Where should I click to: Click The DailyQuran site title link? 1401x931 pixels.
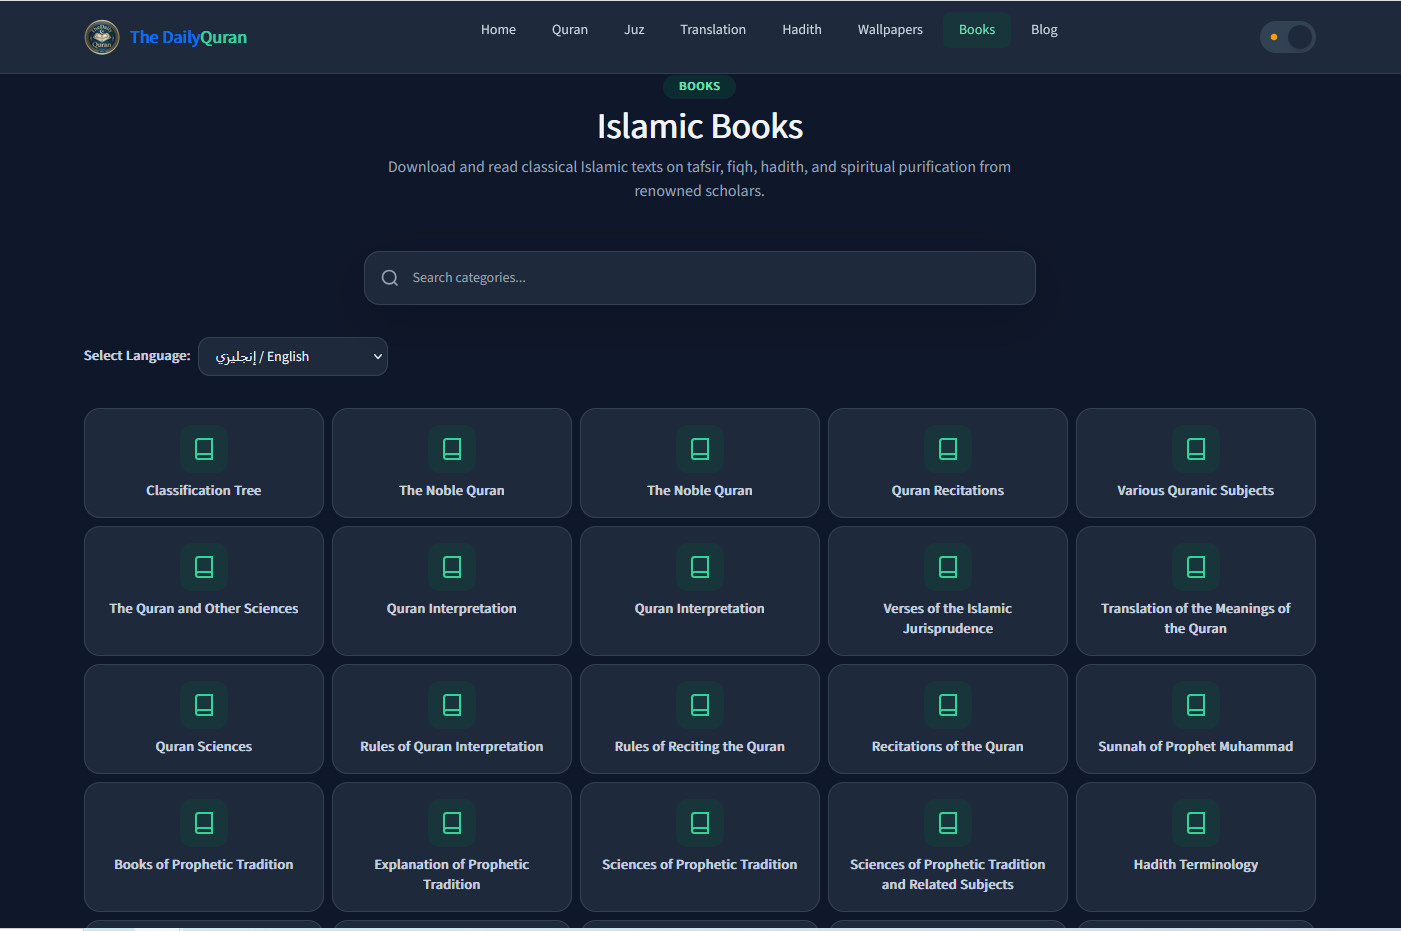(188, 37)
